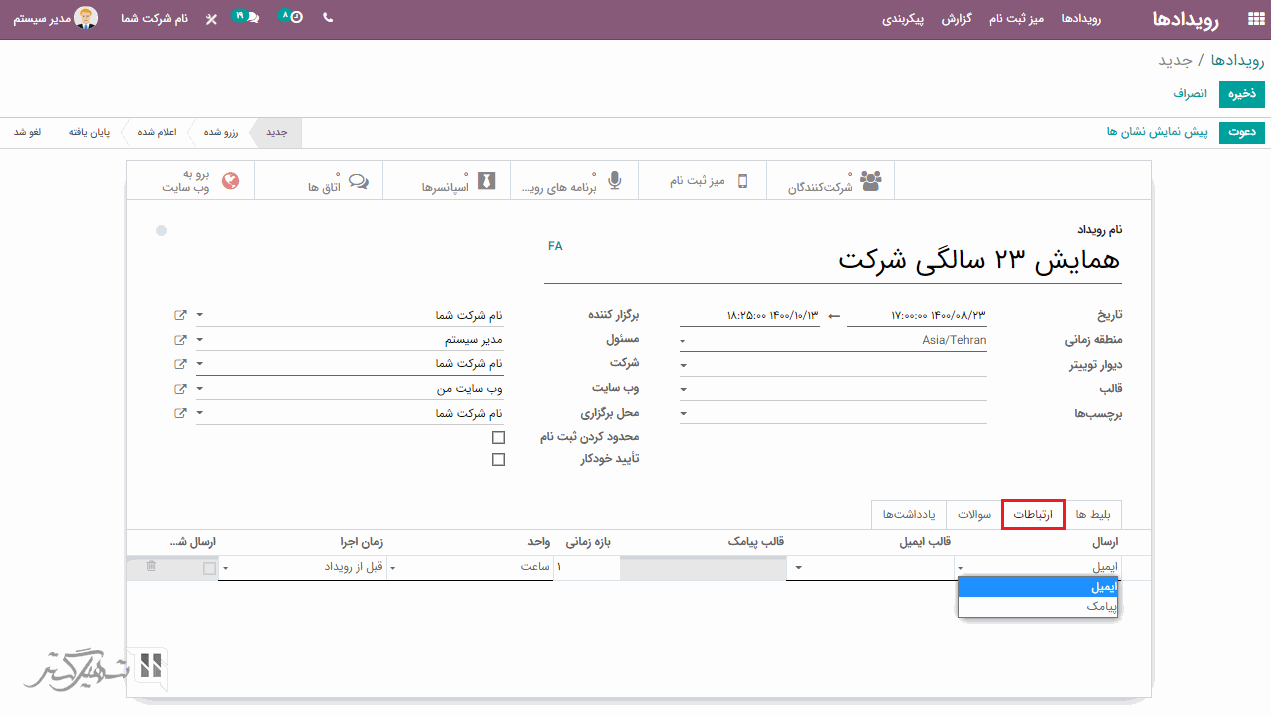Click the 'ذخیره' save button
The height and width of the screenshot is (717, 1271).
[1241, 94]
